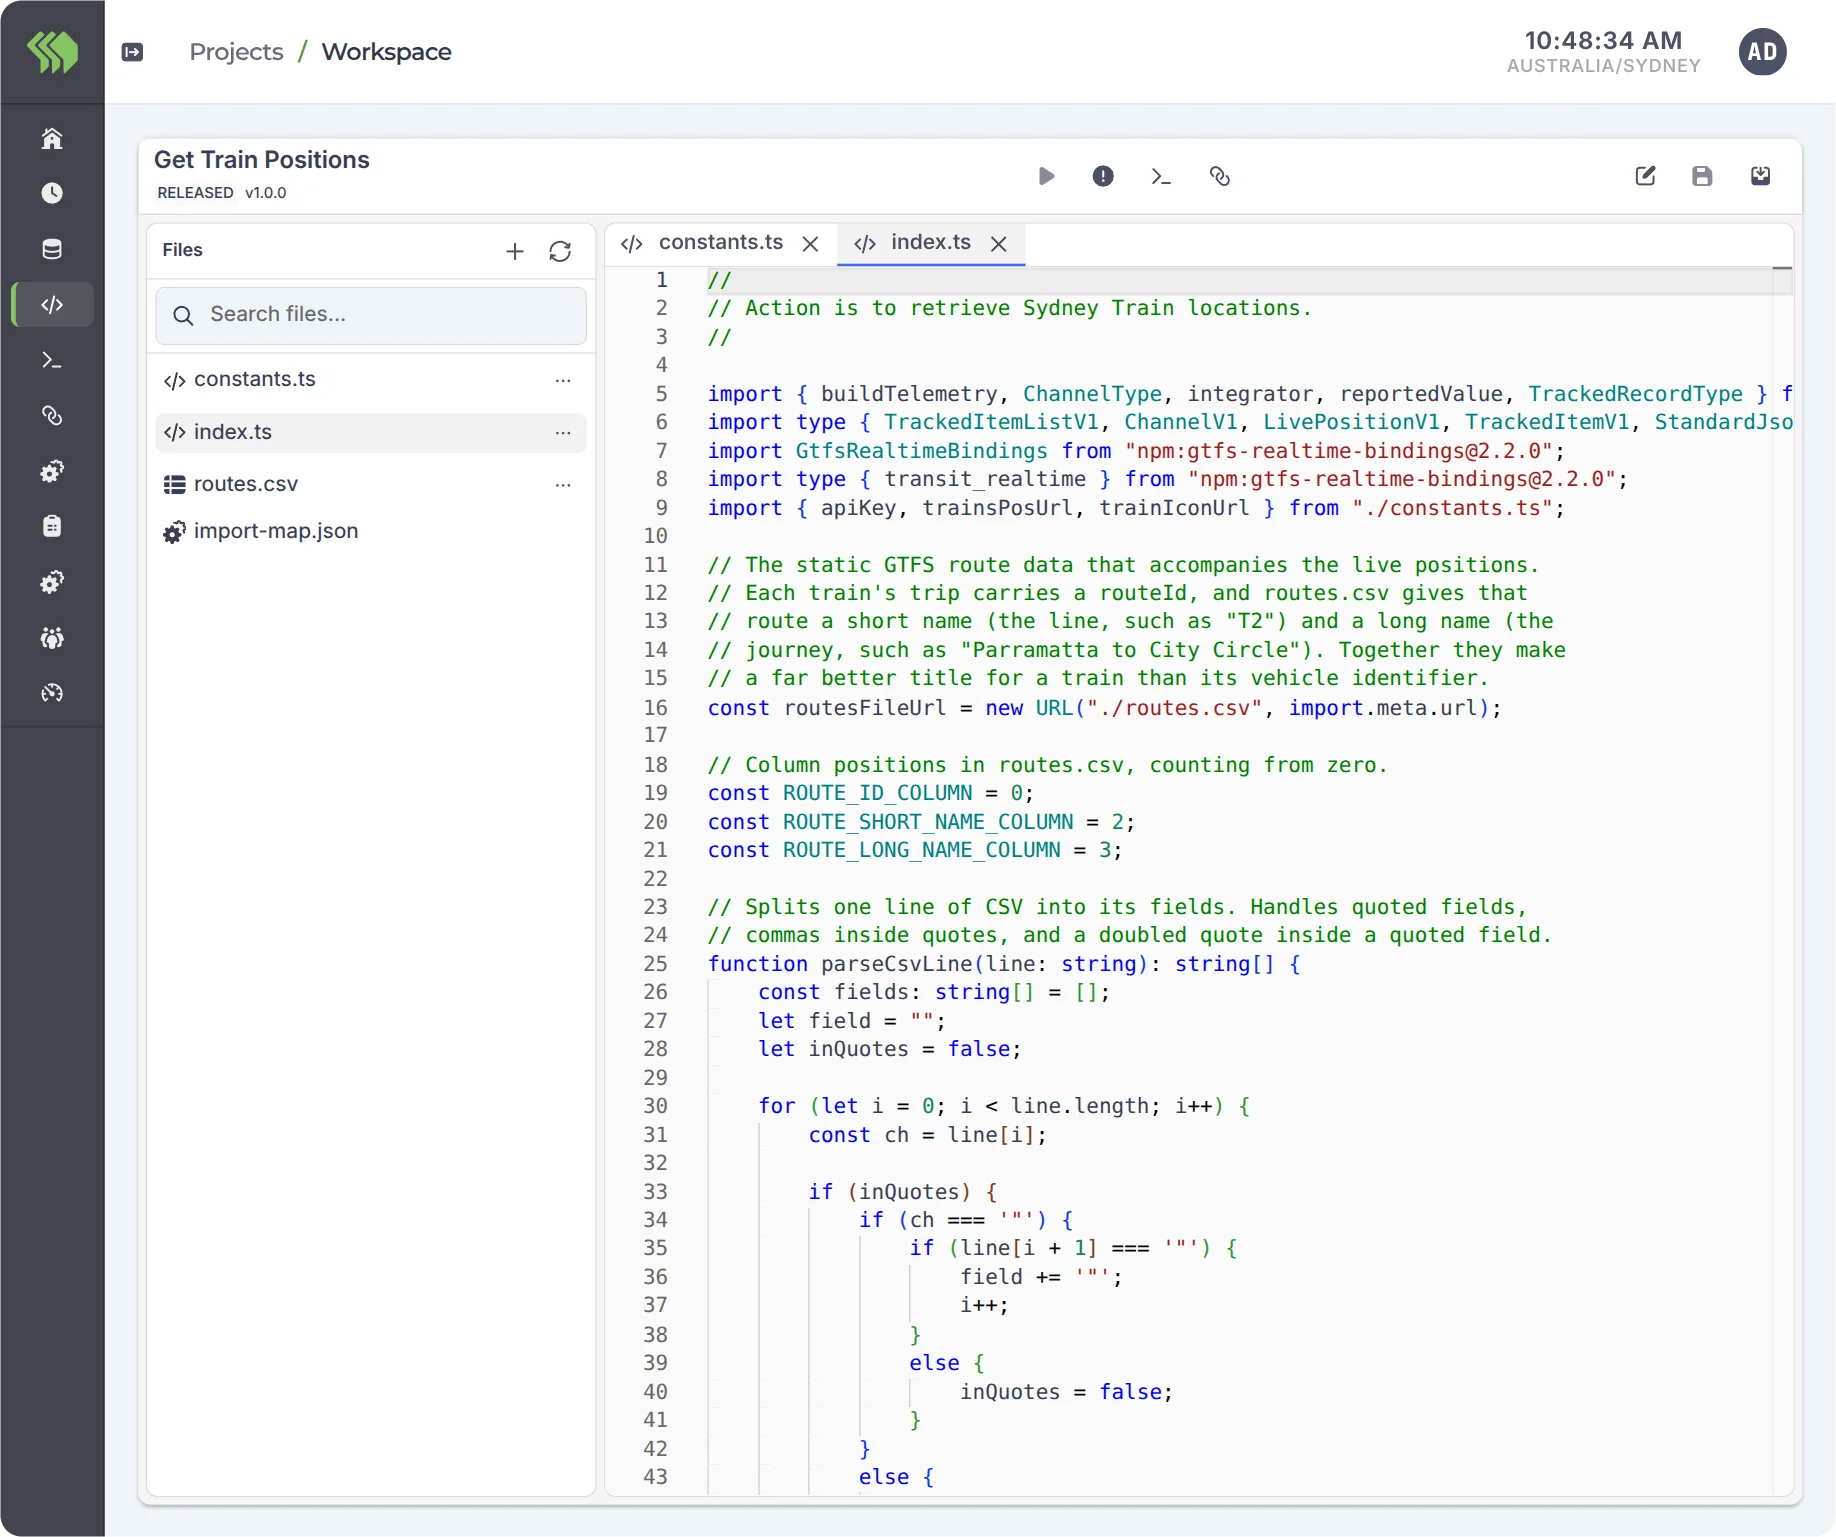The width and height of the screenshot is (1836, 1537).
Task: Click line number 25 in the gutter
Action: click(655, 964)
